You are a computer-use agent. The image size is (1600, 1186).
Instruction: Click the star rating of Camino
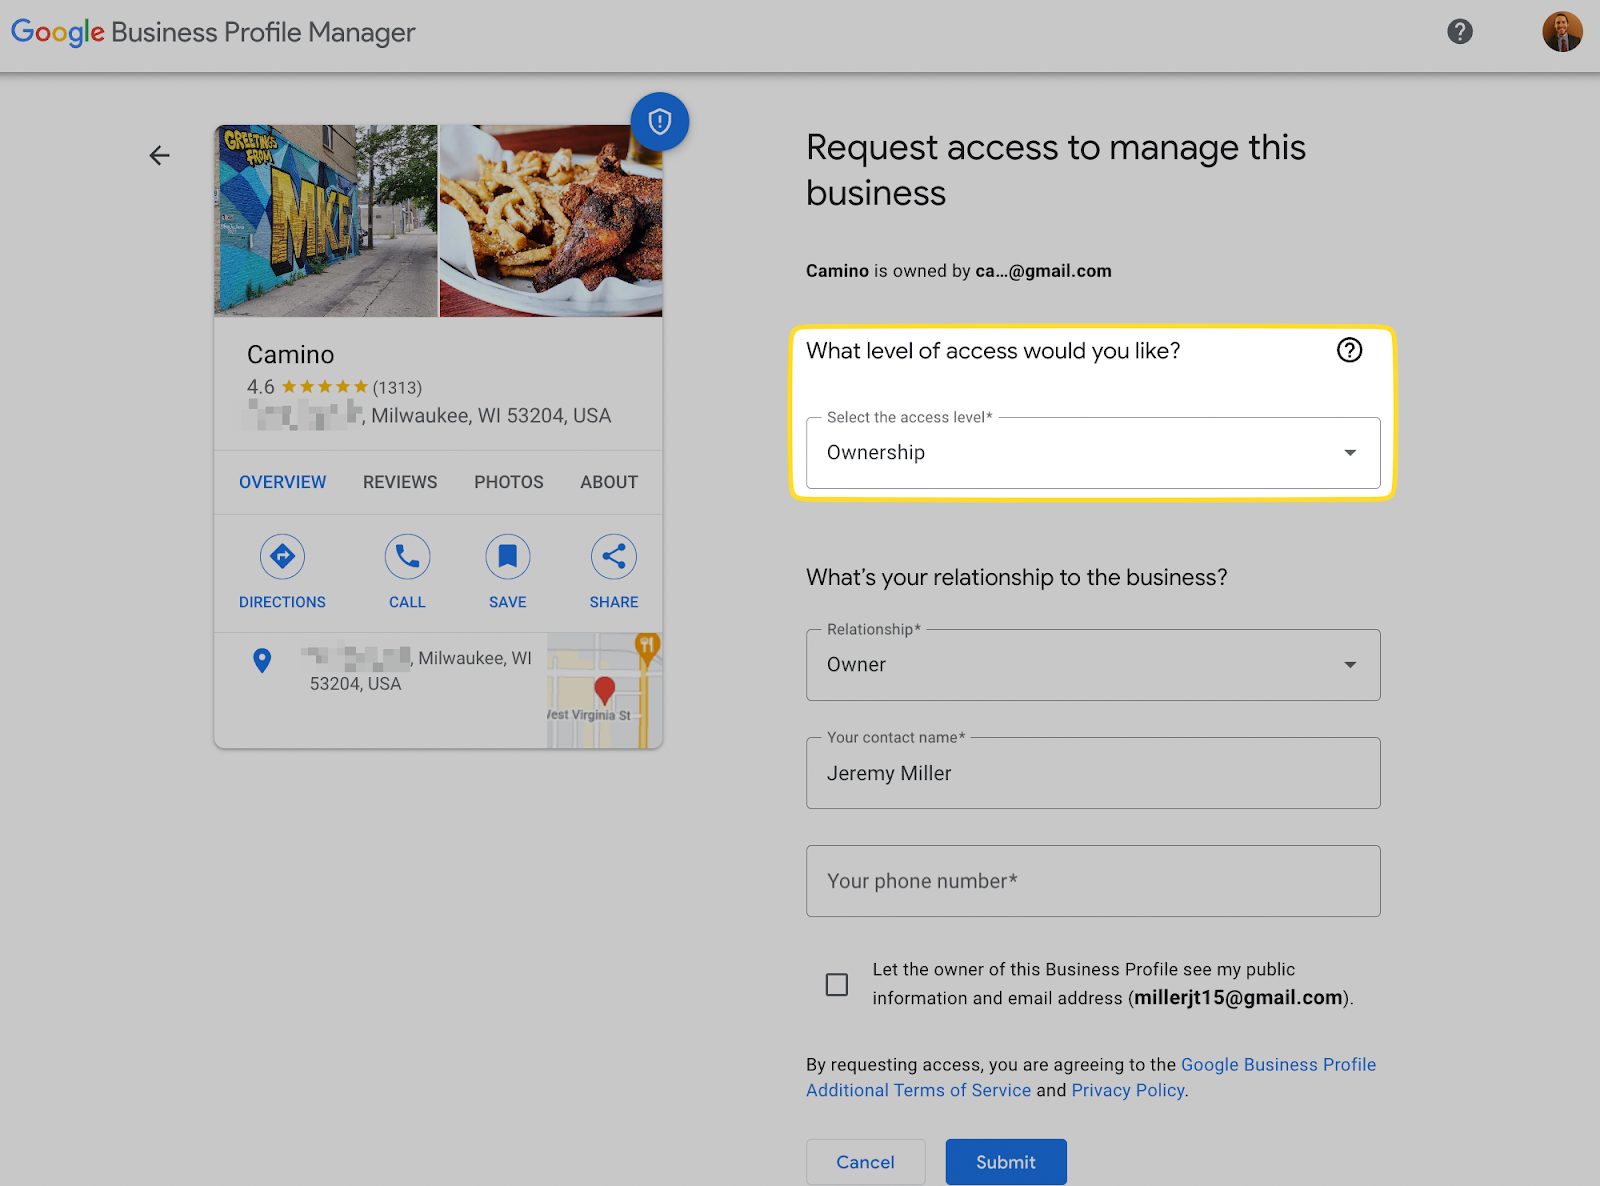pos(325,387)
